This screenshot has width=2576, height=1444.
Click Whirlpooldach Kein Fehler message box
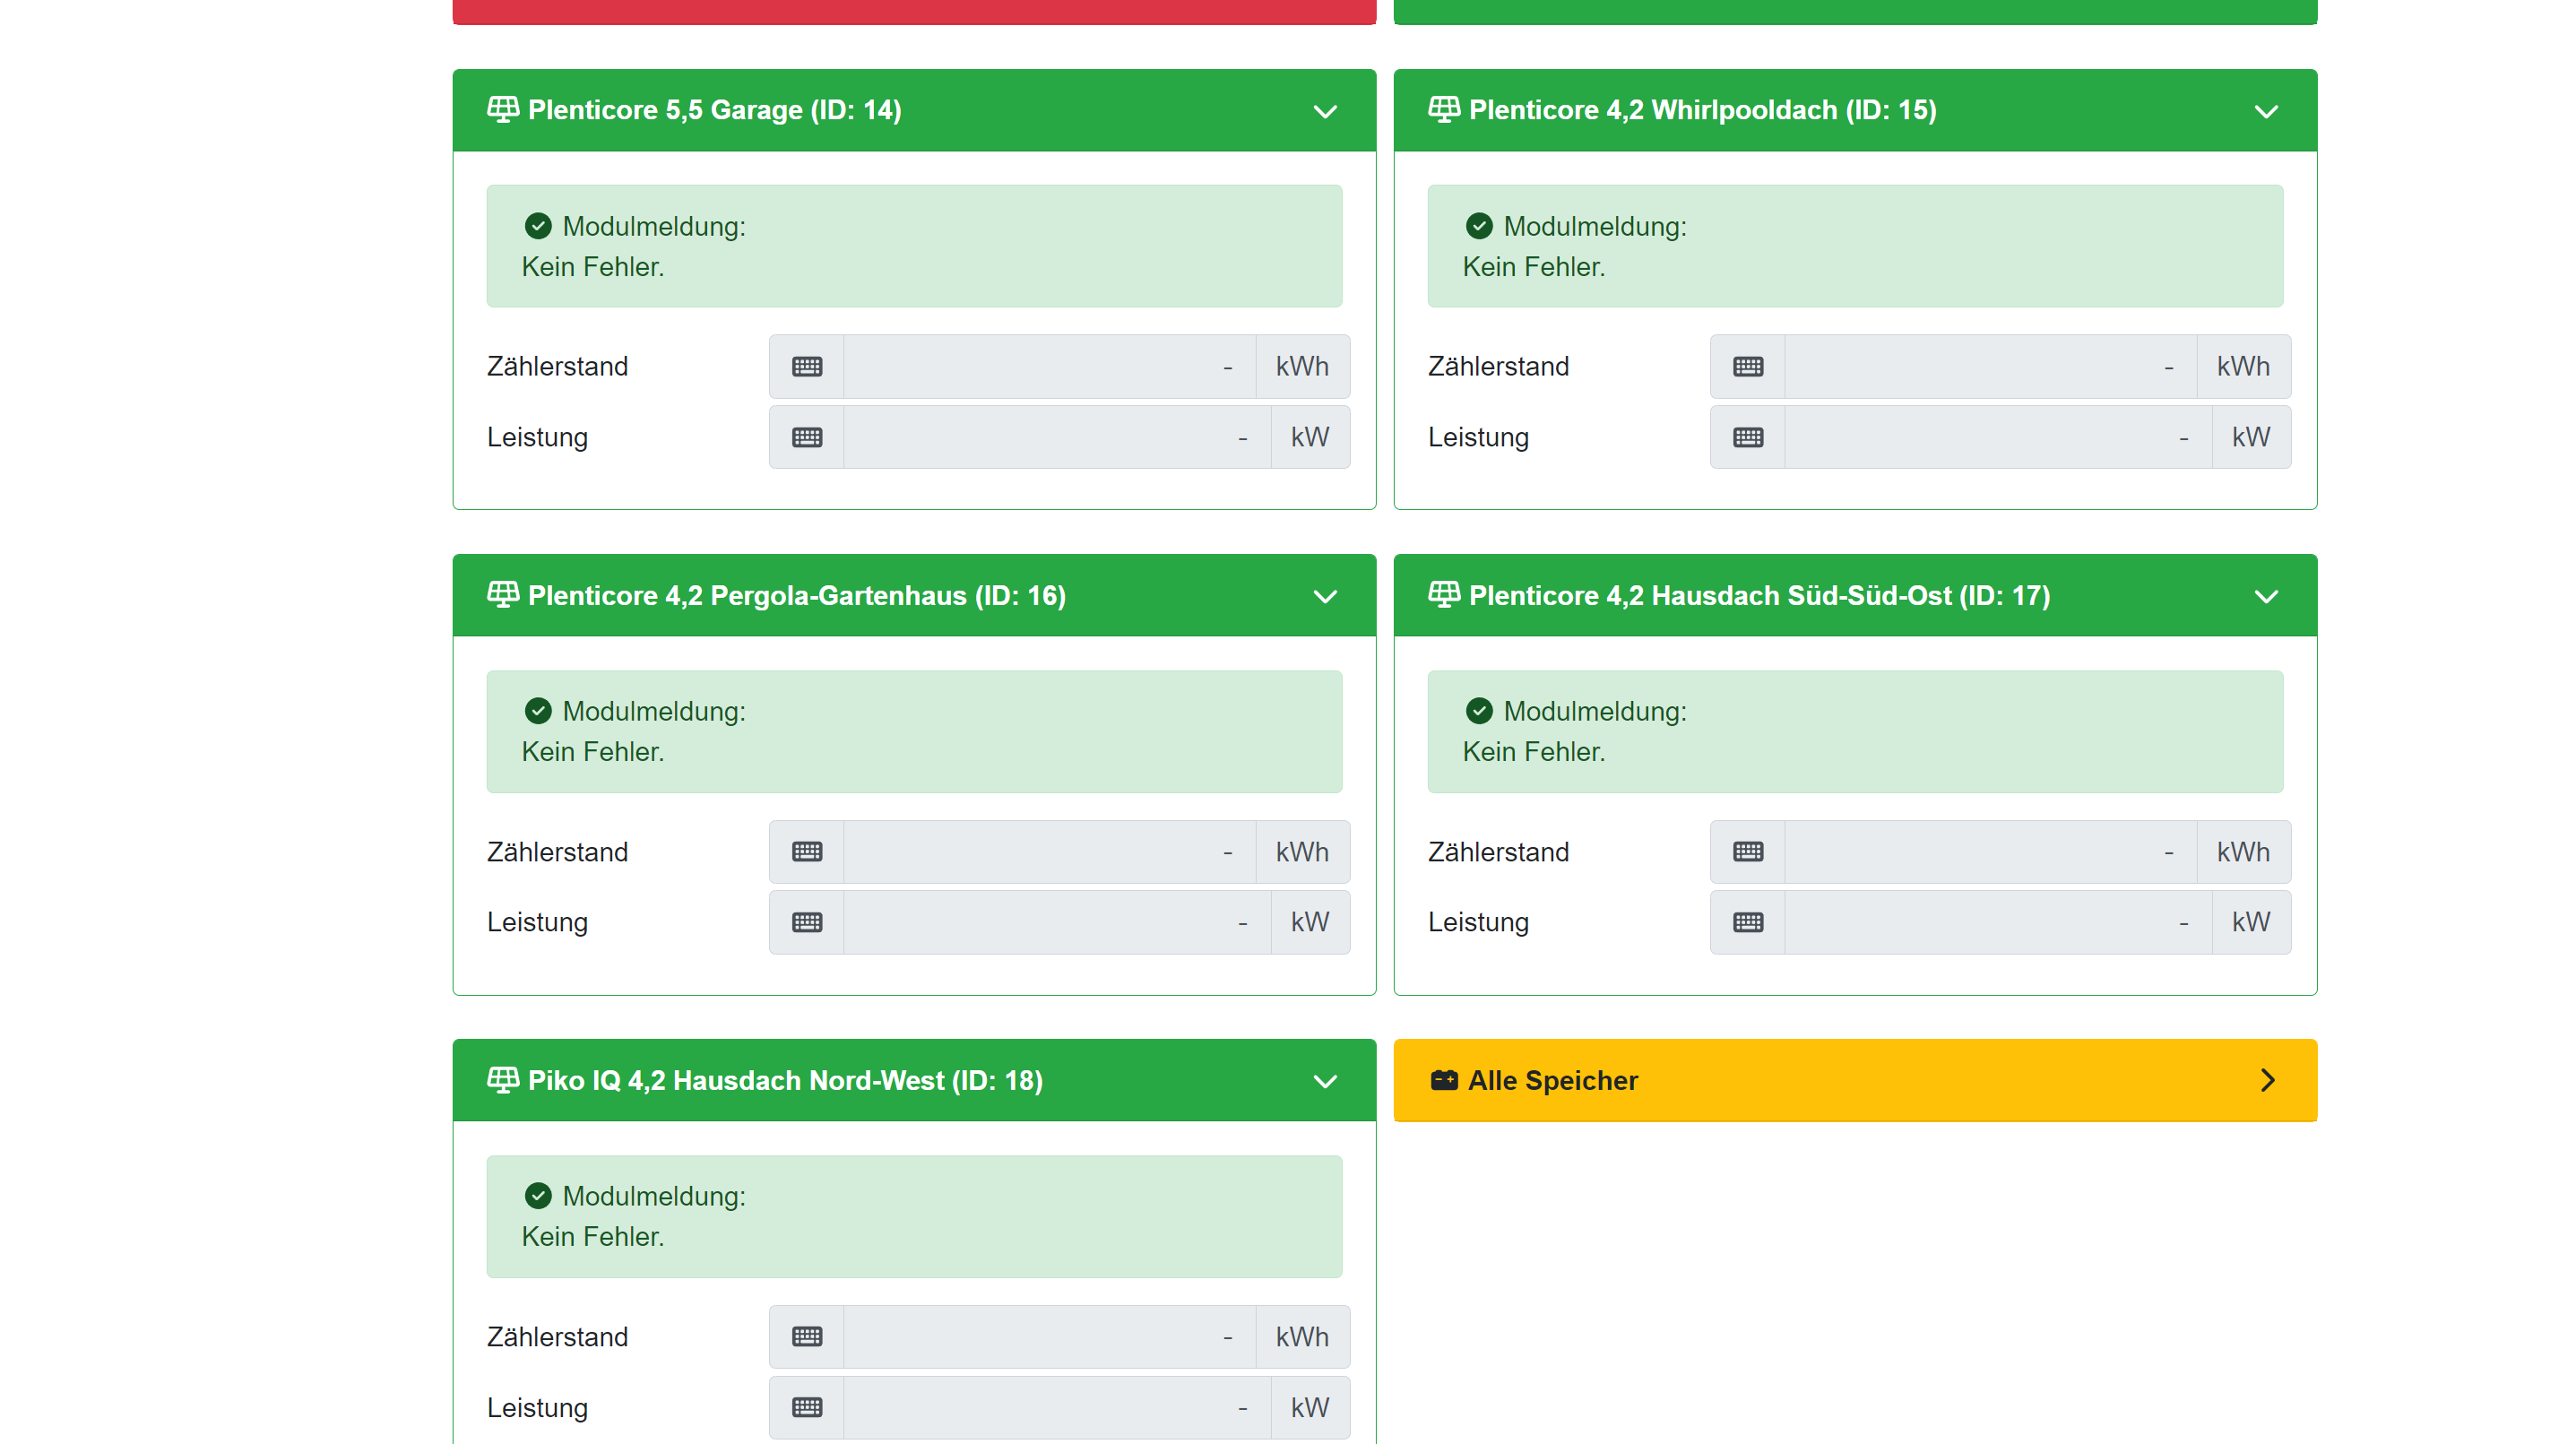pos(1854,246)
